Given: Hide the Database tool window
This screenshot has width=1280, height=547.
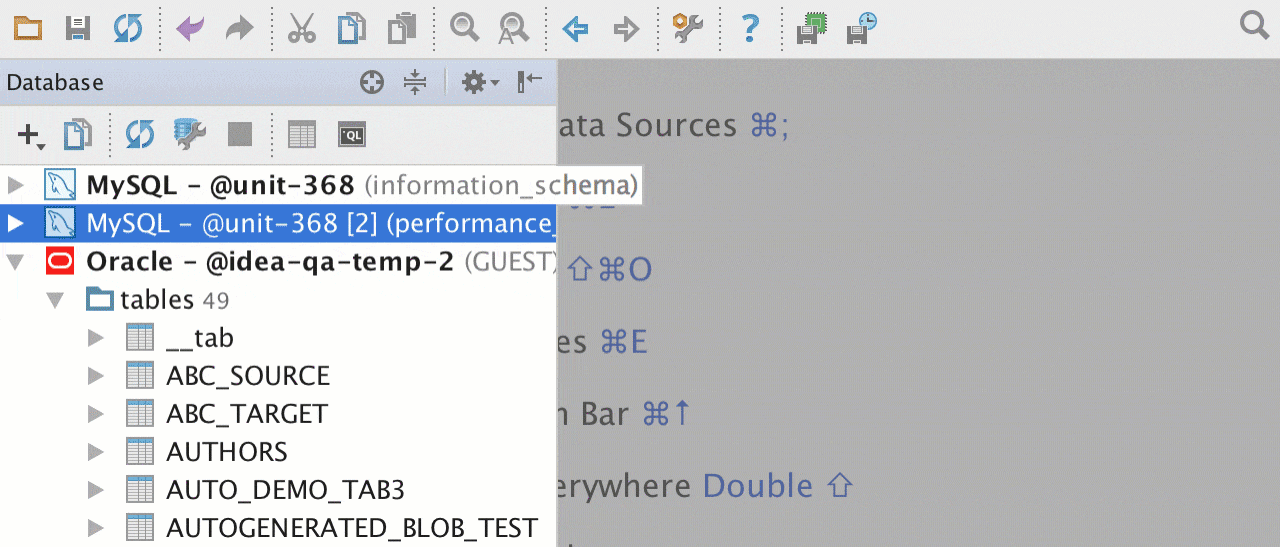Looking at the screenshot, I should [530, 83].
